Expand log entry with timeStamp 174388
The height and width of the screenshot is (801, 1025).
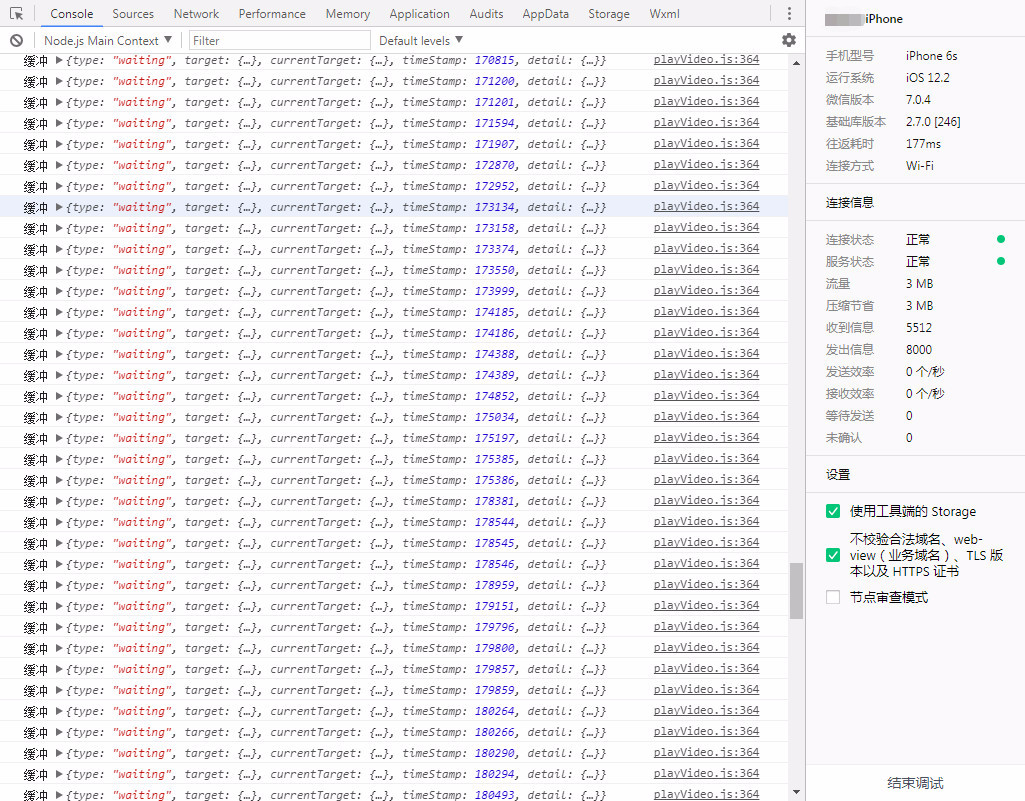tap(59, 354)
